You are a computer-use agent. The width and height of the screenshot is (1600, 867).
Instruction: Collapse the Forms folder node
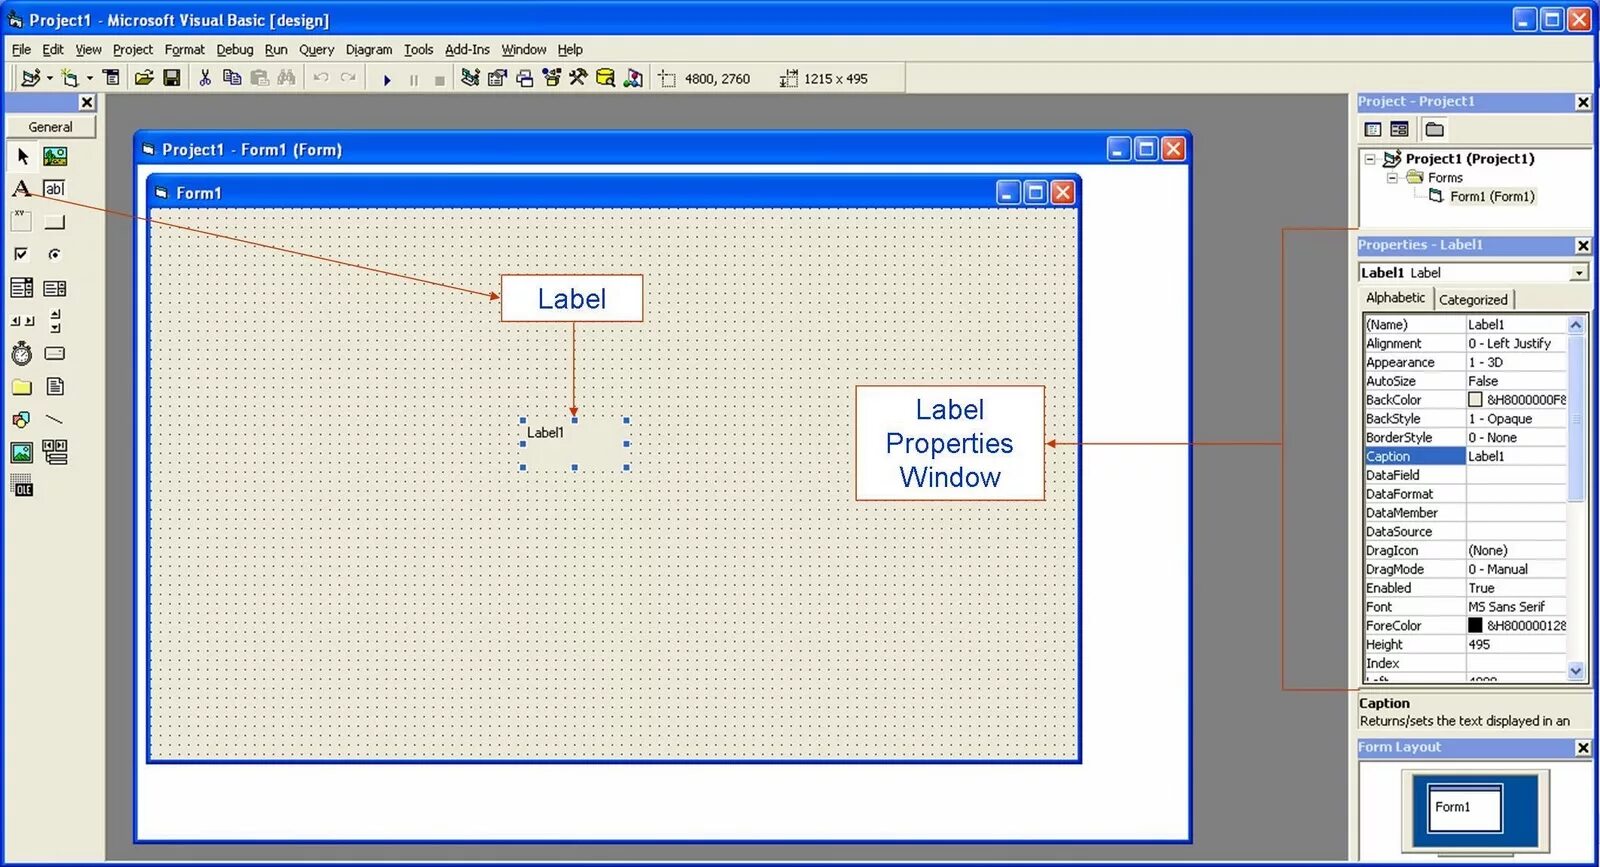tap(1391, 178)
